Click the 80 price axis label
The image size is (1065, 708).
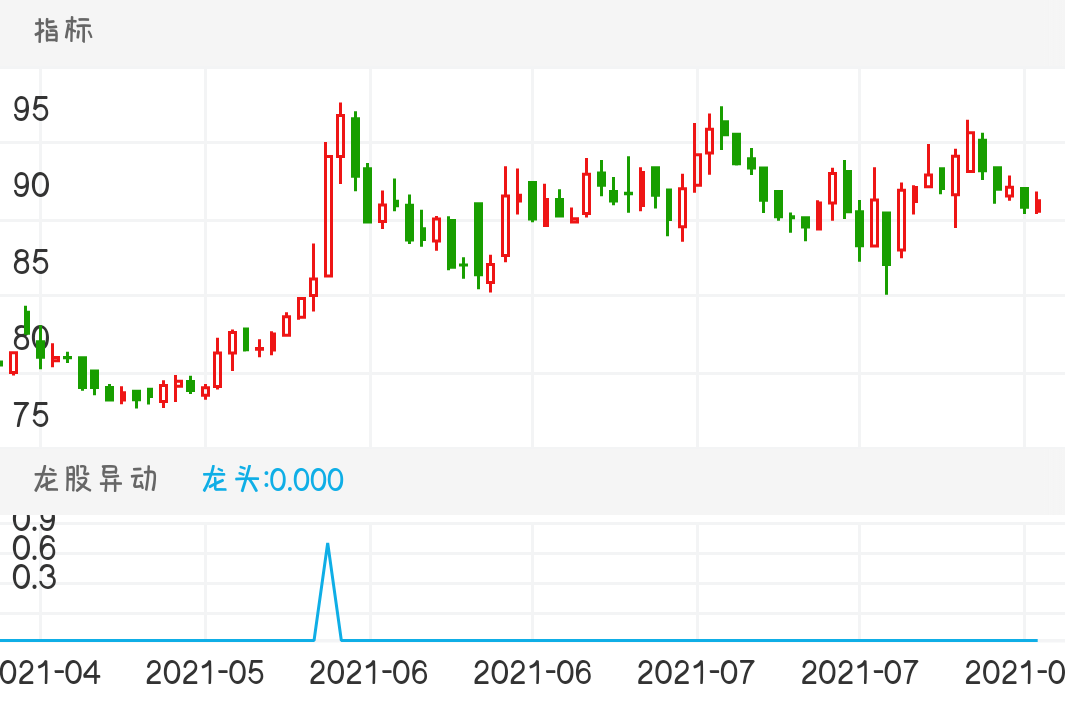click(x=30, y=338)
